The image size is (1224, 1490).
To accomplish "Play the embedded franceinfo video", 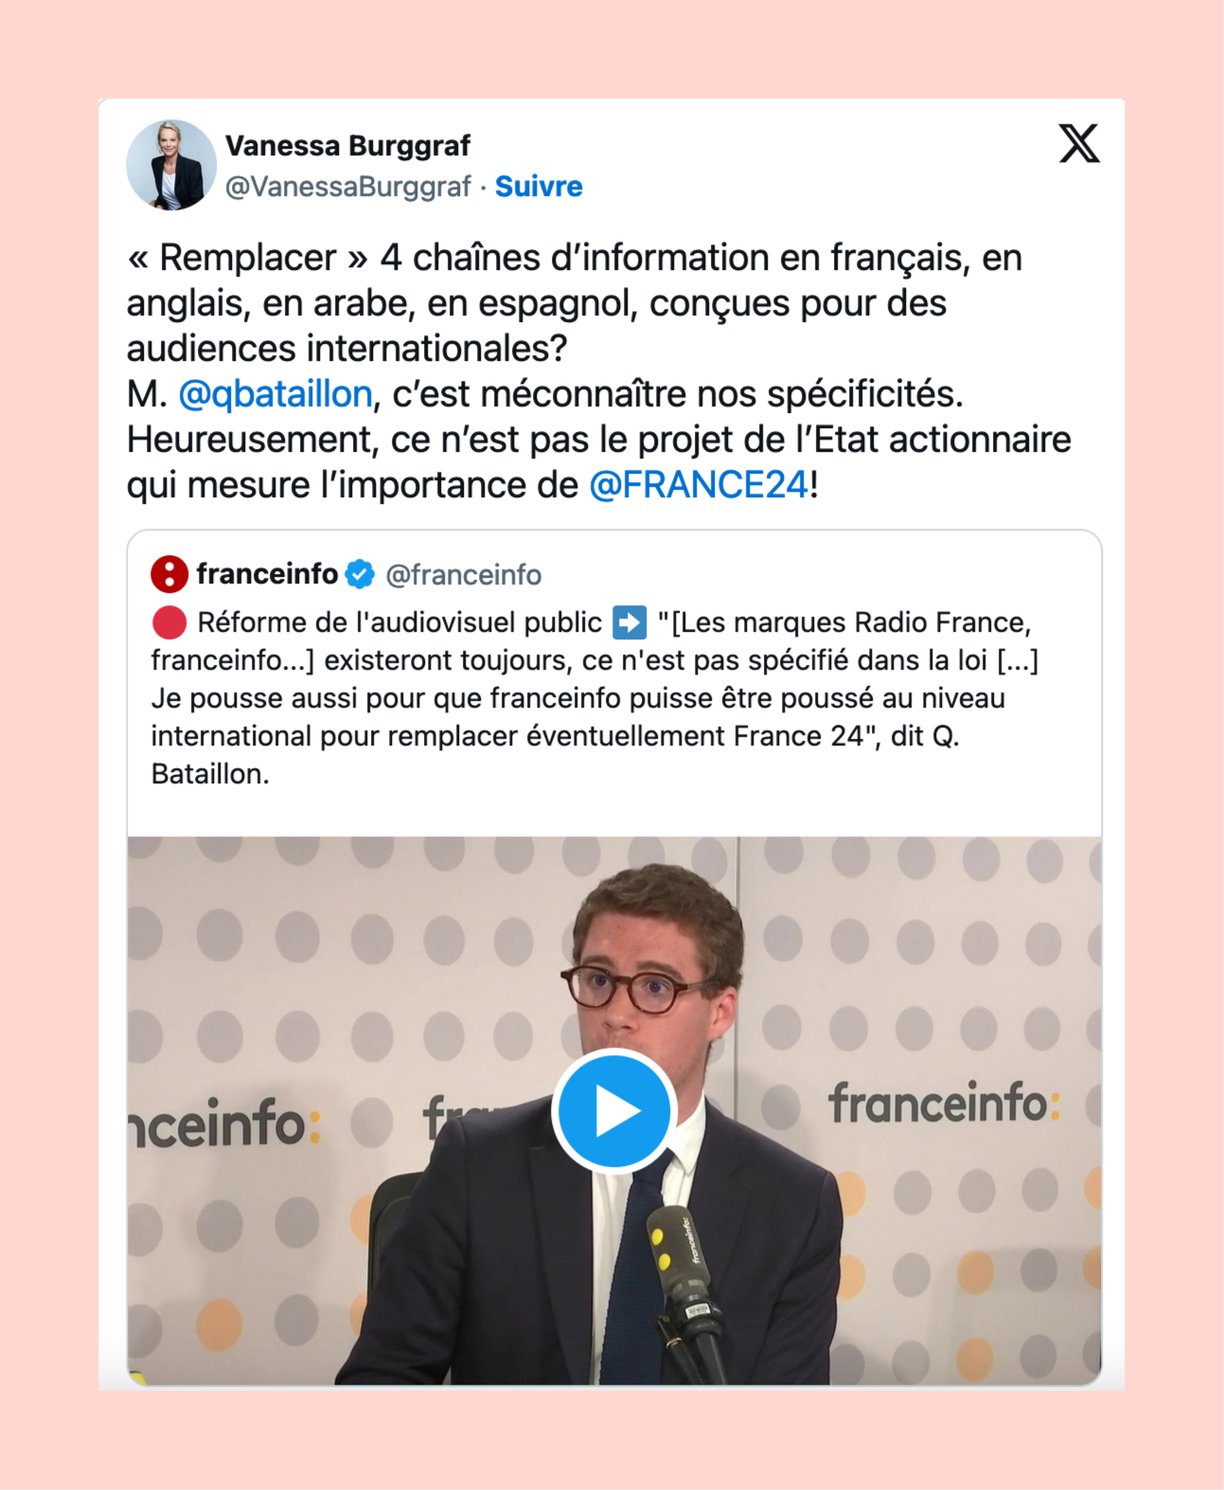I will tap(614, 1111).
